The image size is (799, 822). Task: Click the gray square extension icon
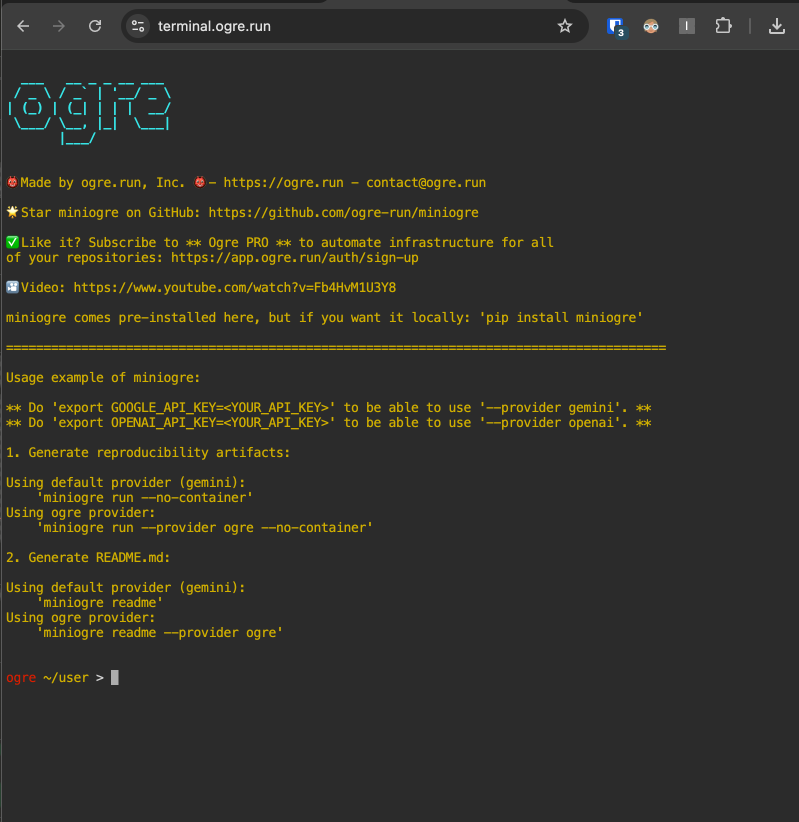click(x=687, y=26)
